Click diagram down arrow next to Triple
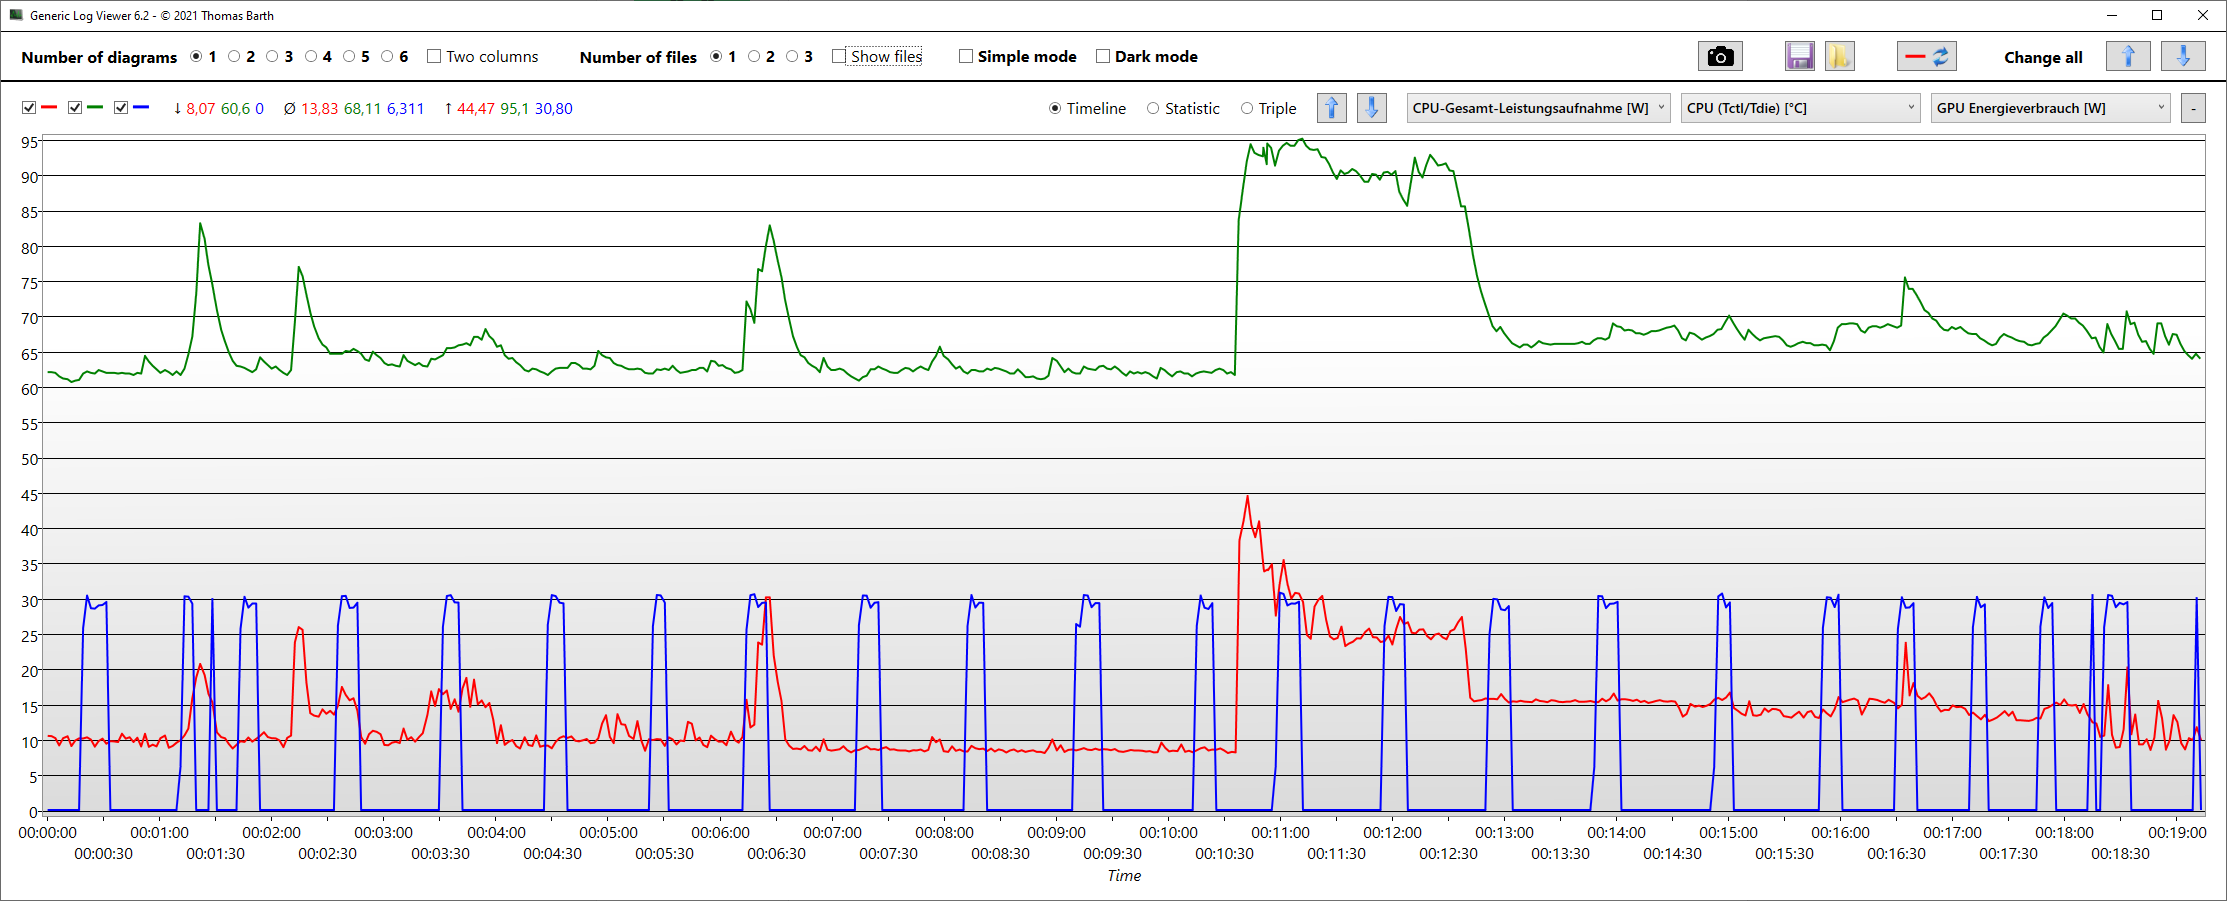 coord(1371,108)
